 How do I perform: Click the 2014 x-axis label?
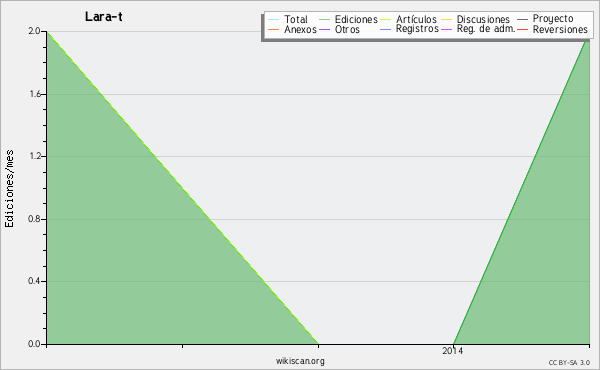tap(453, 351)
